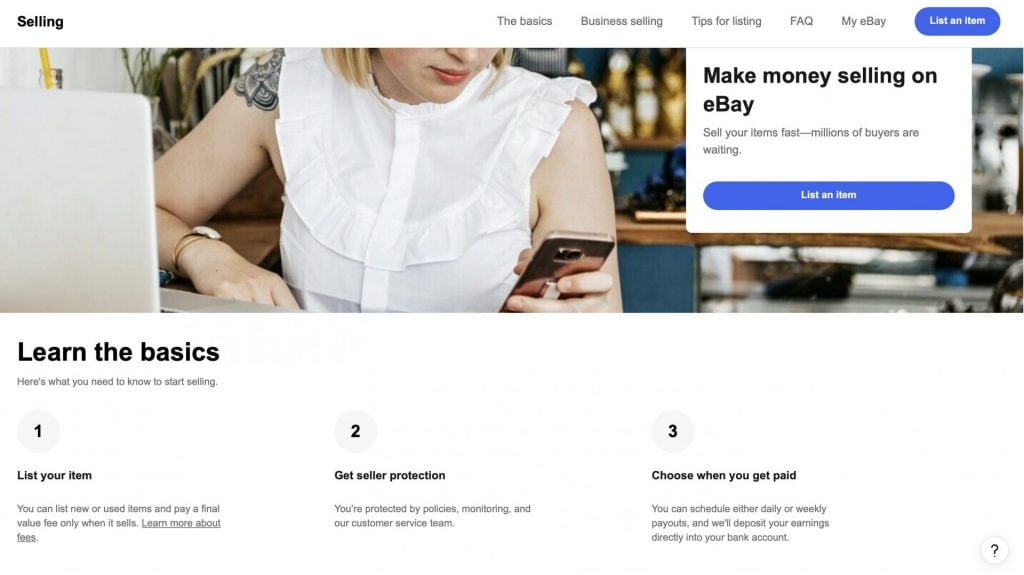This screenshot has height=575, width=1024.
Task: Click the payouts description text
Action: (x=740, y=523)
